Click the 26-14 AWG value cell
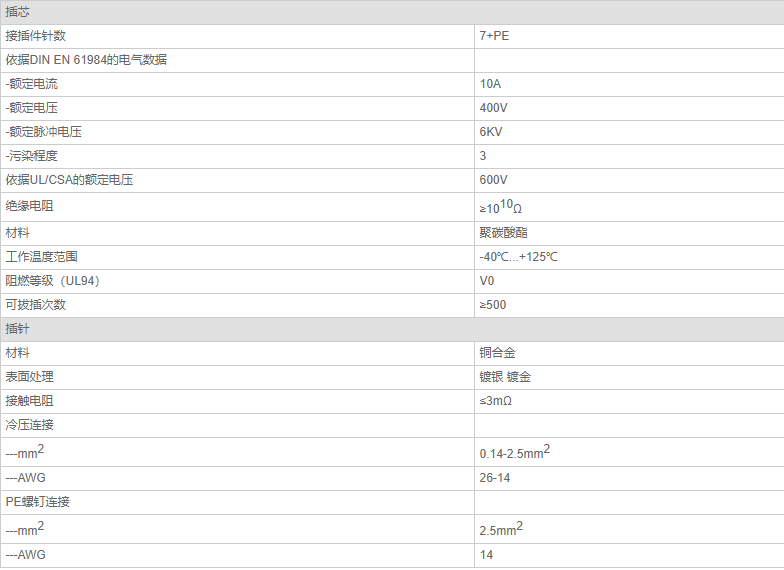Viewport: 784px width, 570px height. point(495,478)
